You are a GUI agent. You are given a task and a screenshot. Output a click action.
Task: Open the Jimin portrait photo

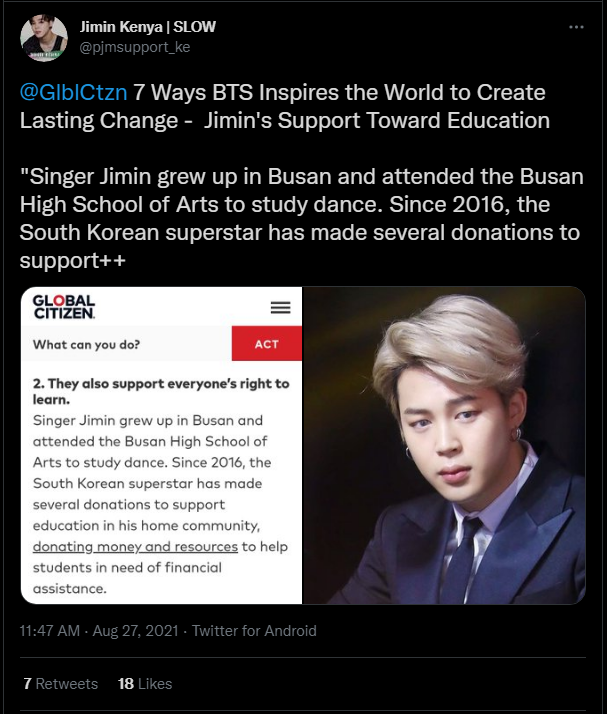tap(444, 445)
